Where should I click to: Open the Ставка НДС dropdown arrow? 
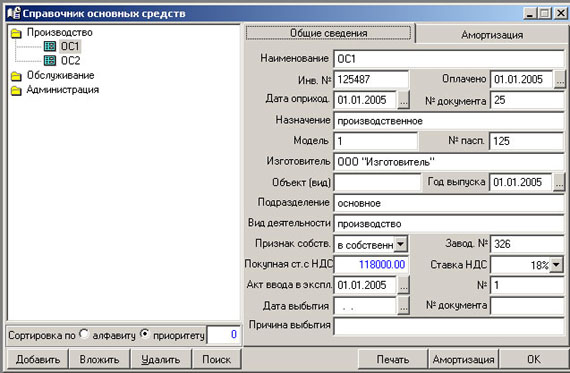click(557, 265)
